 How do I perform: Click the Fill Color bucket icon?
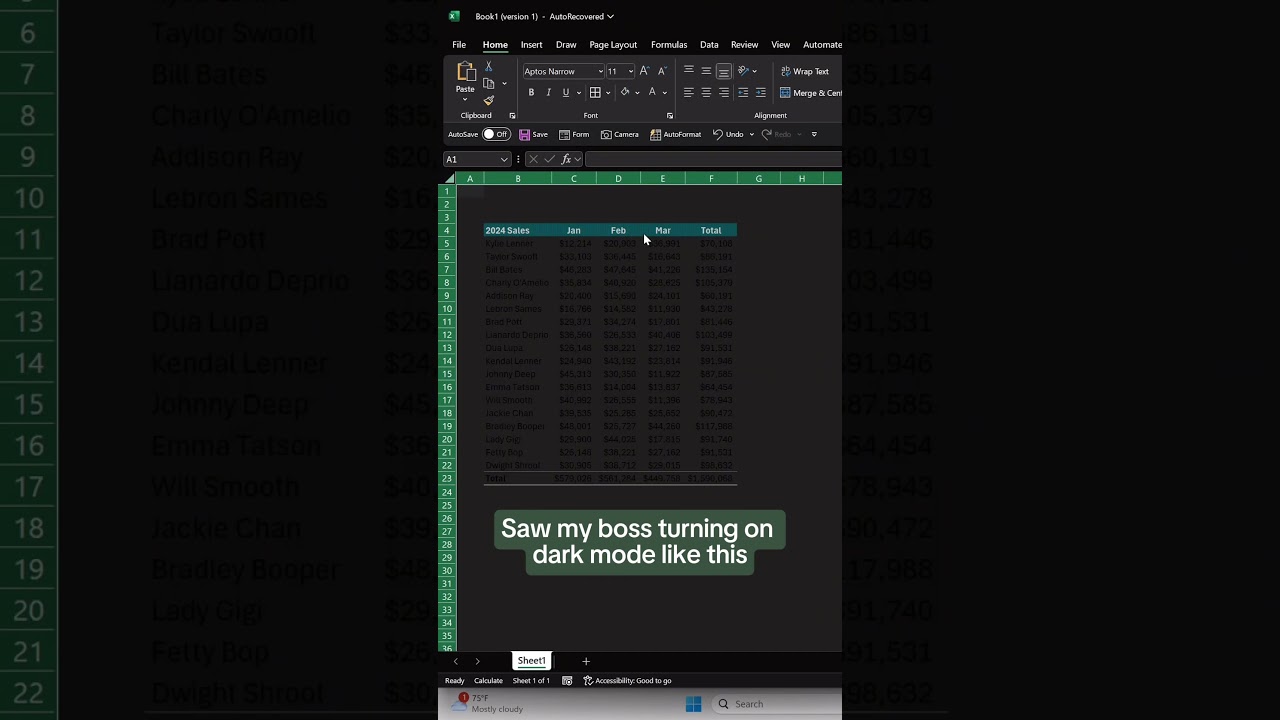tap(625, 92)
